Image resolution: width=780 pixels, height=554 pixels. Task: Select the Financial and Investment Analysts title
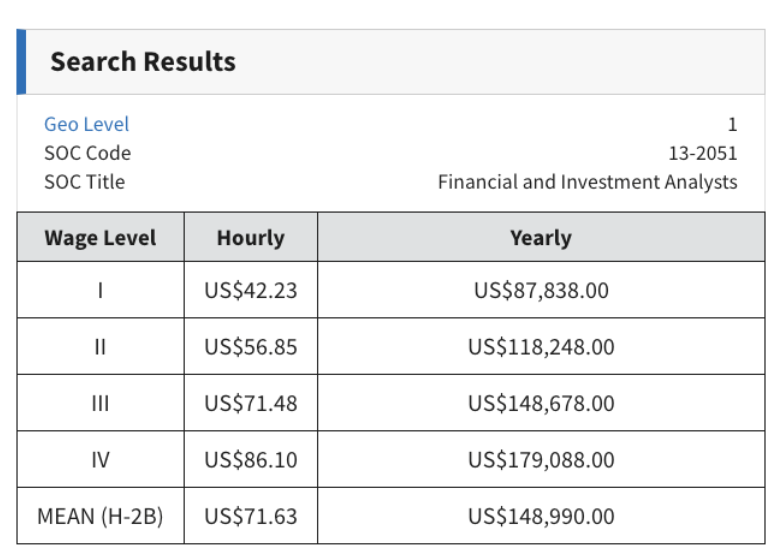pyautogui.click(x=587, y=182)
